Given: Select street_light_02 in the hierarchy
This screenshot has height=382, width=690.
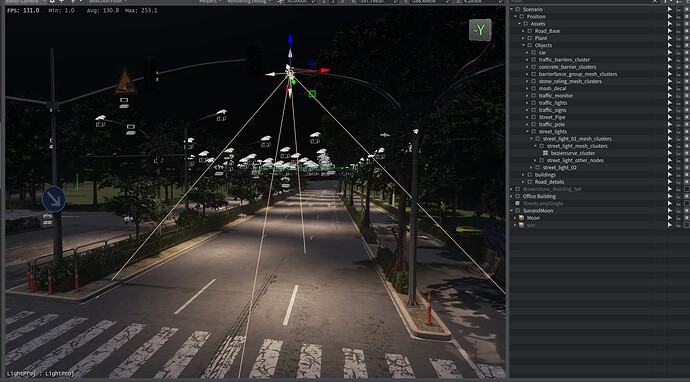Looking at the screenshot, I should point(559,168).
